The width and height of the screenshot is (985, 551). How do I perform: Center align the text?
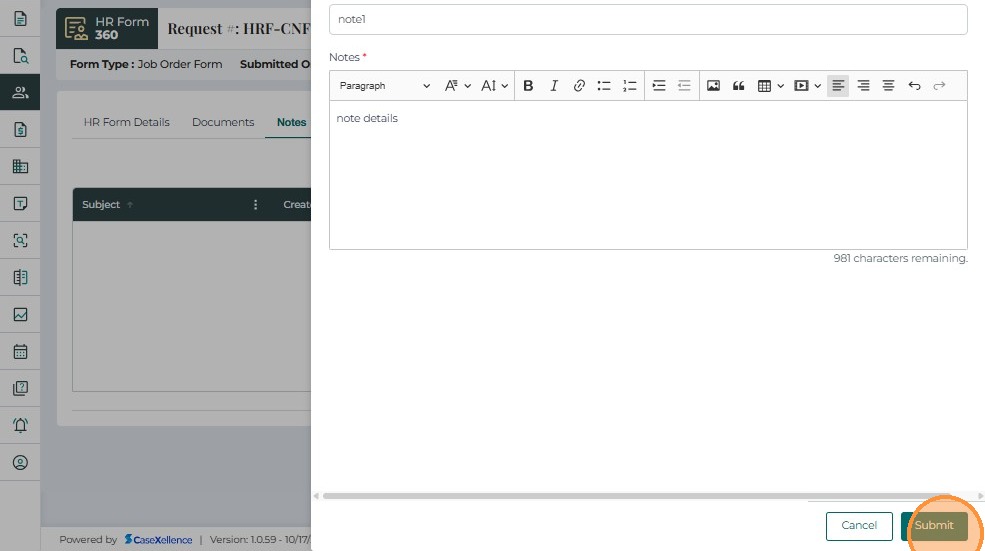coord(888,85)
